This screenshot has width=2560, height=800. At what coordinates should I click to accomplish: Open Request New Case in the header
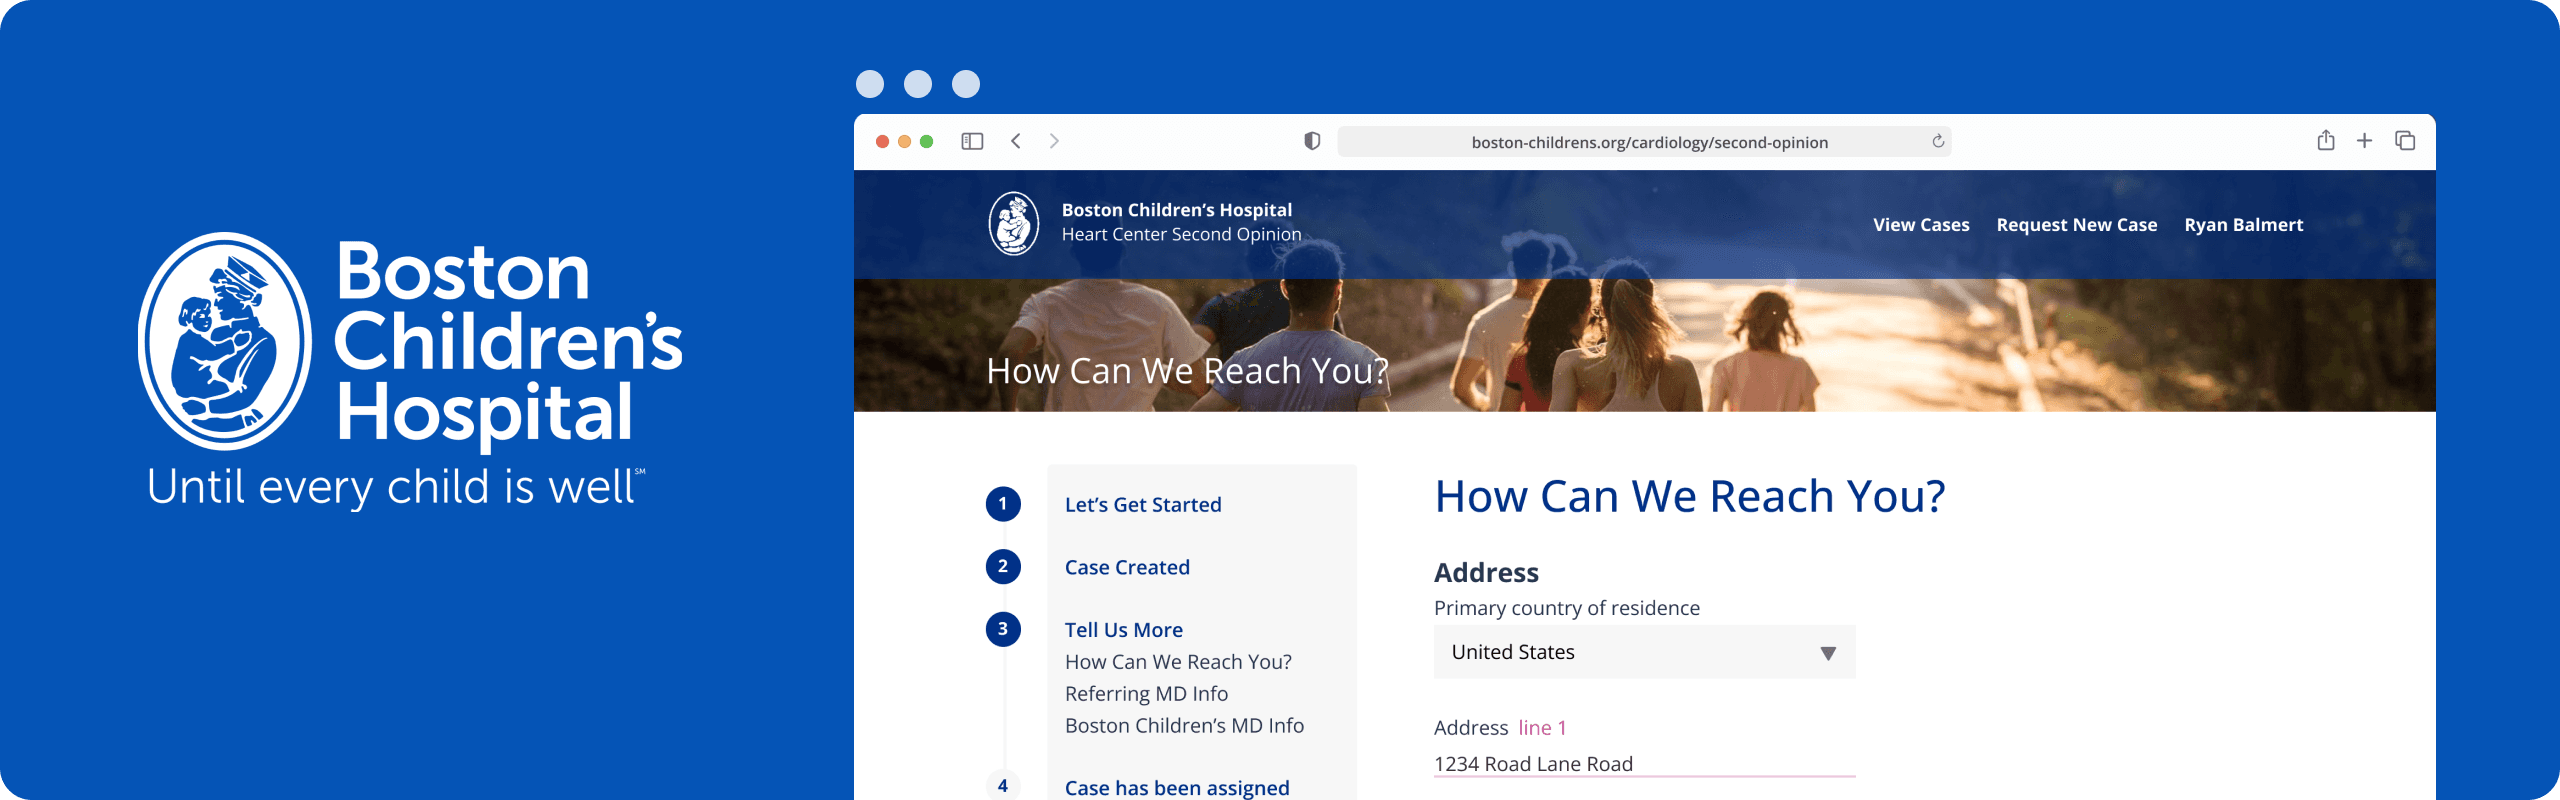[x=2076, y=225]
